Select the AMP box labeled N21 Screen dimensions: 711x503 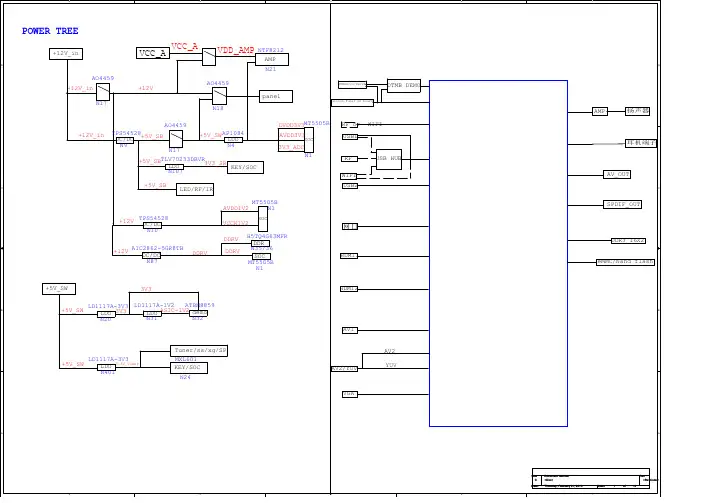pyautogui.click(x=272, y=60)
